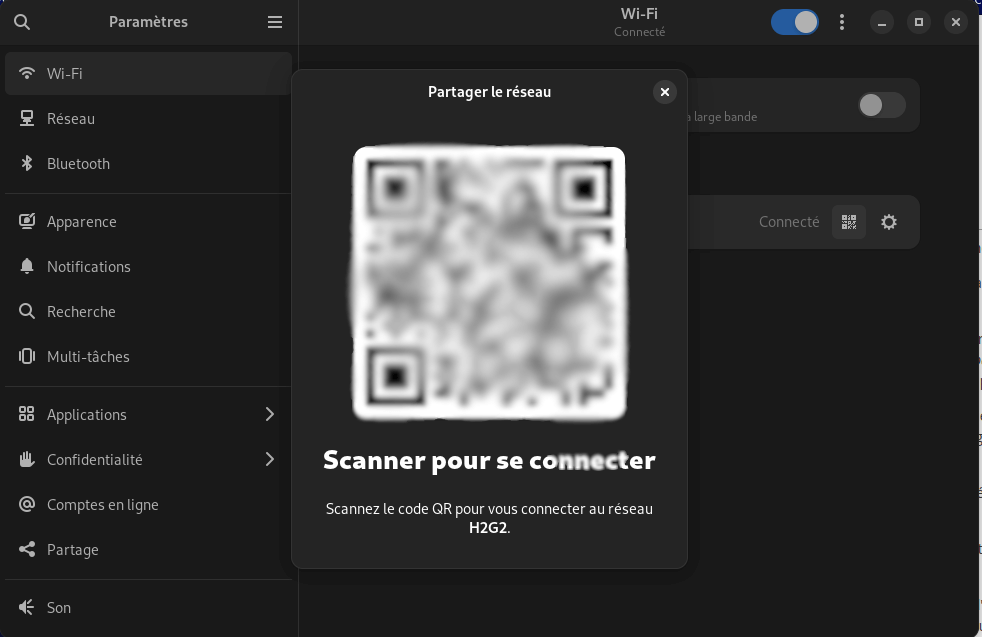This screenshot has width=982, height=637.
Task: Open Recherche settings
Action: coord(148,312)
